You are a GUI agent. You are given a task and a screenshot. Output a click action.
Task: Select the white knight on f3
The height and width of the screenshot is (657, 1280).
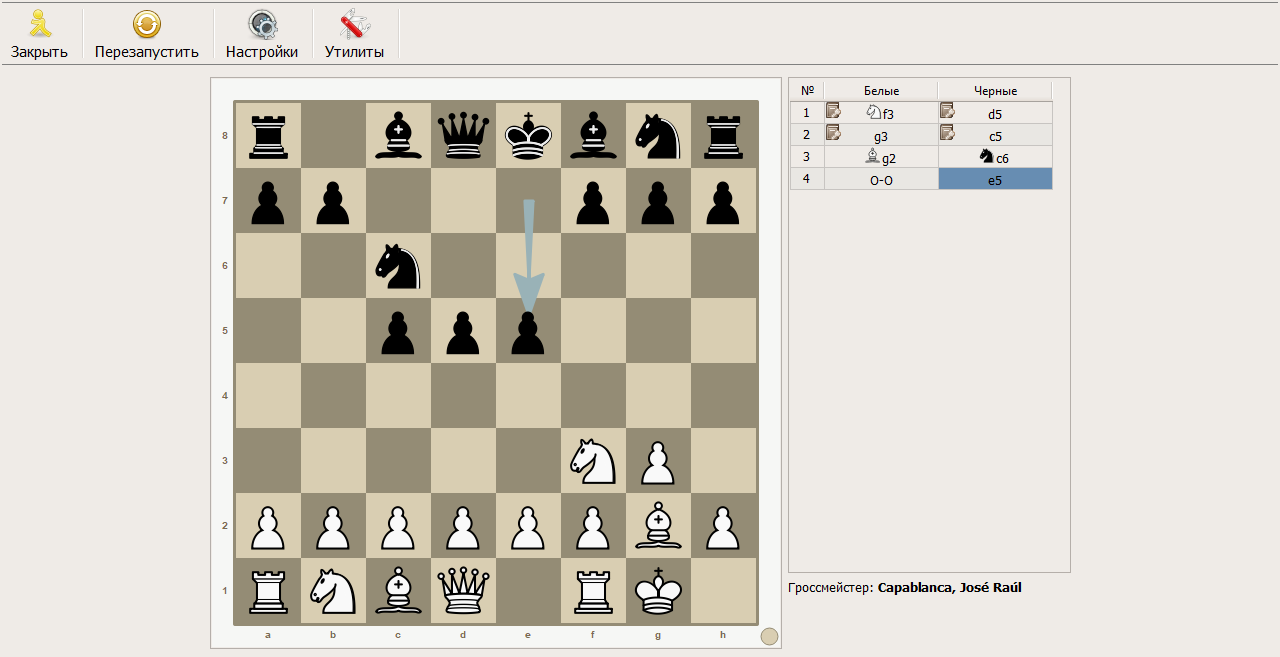(593, 460)
